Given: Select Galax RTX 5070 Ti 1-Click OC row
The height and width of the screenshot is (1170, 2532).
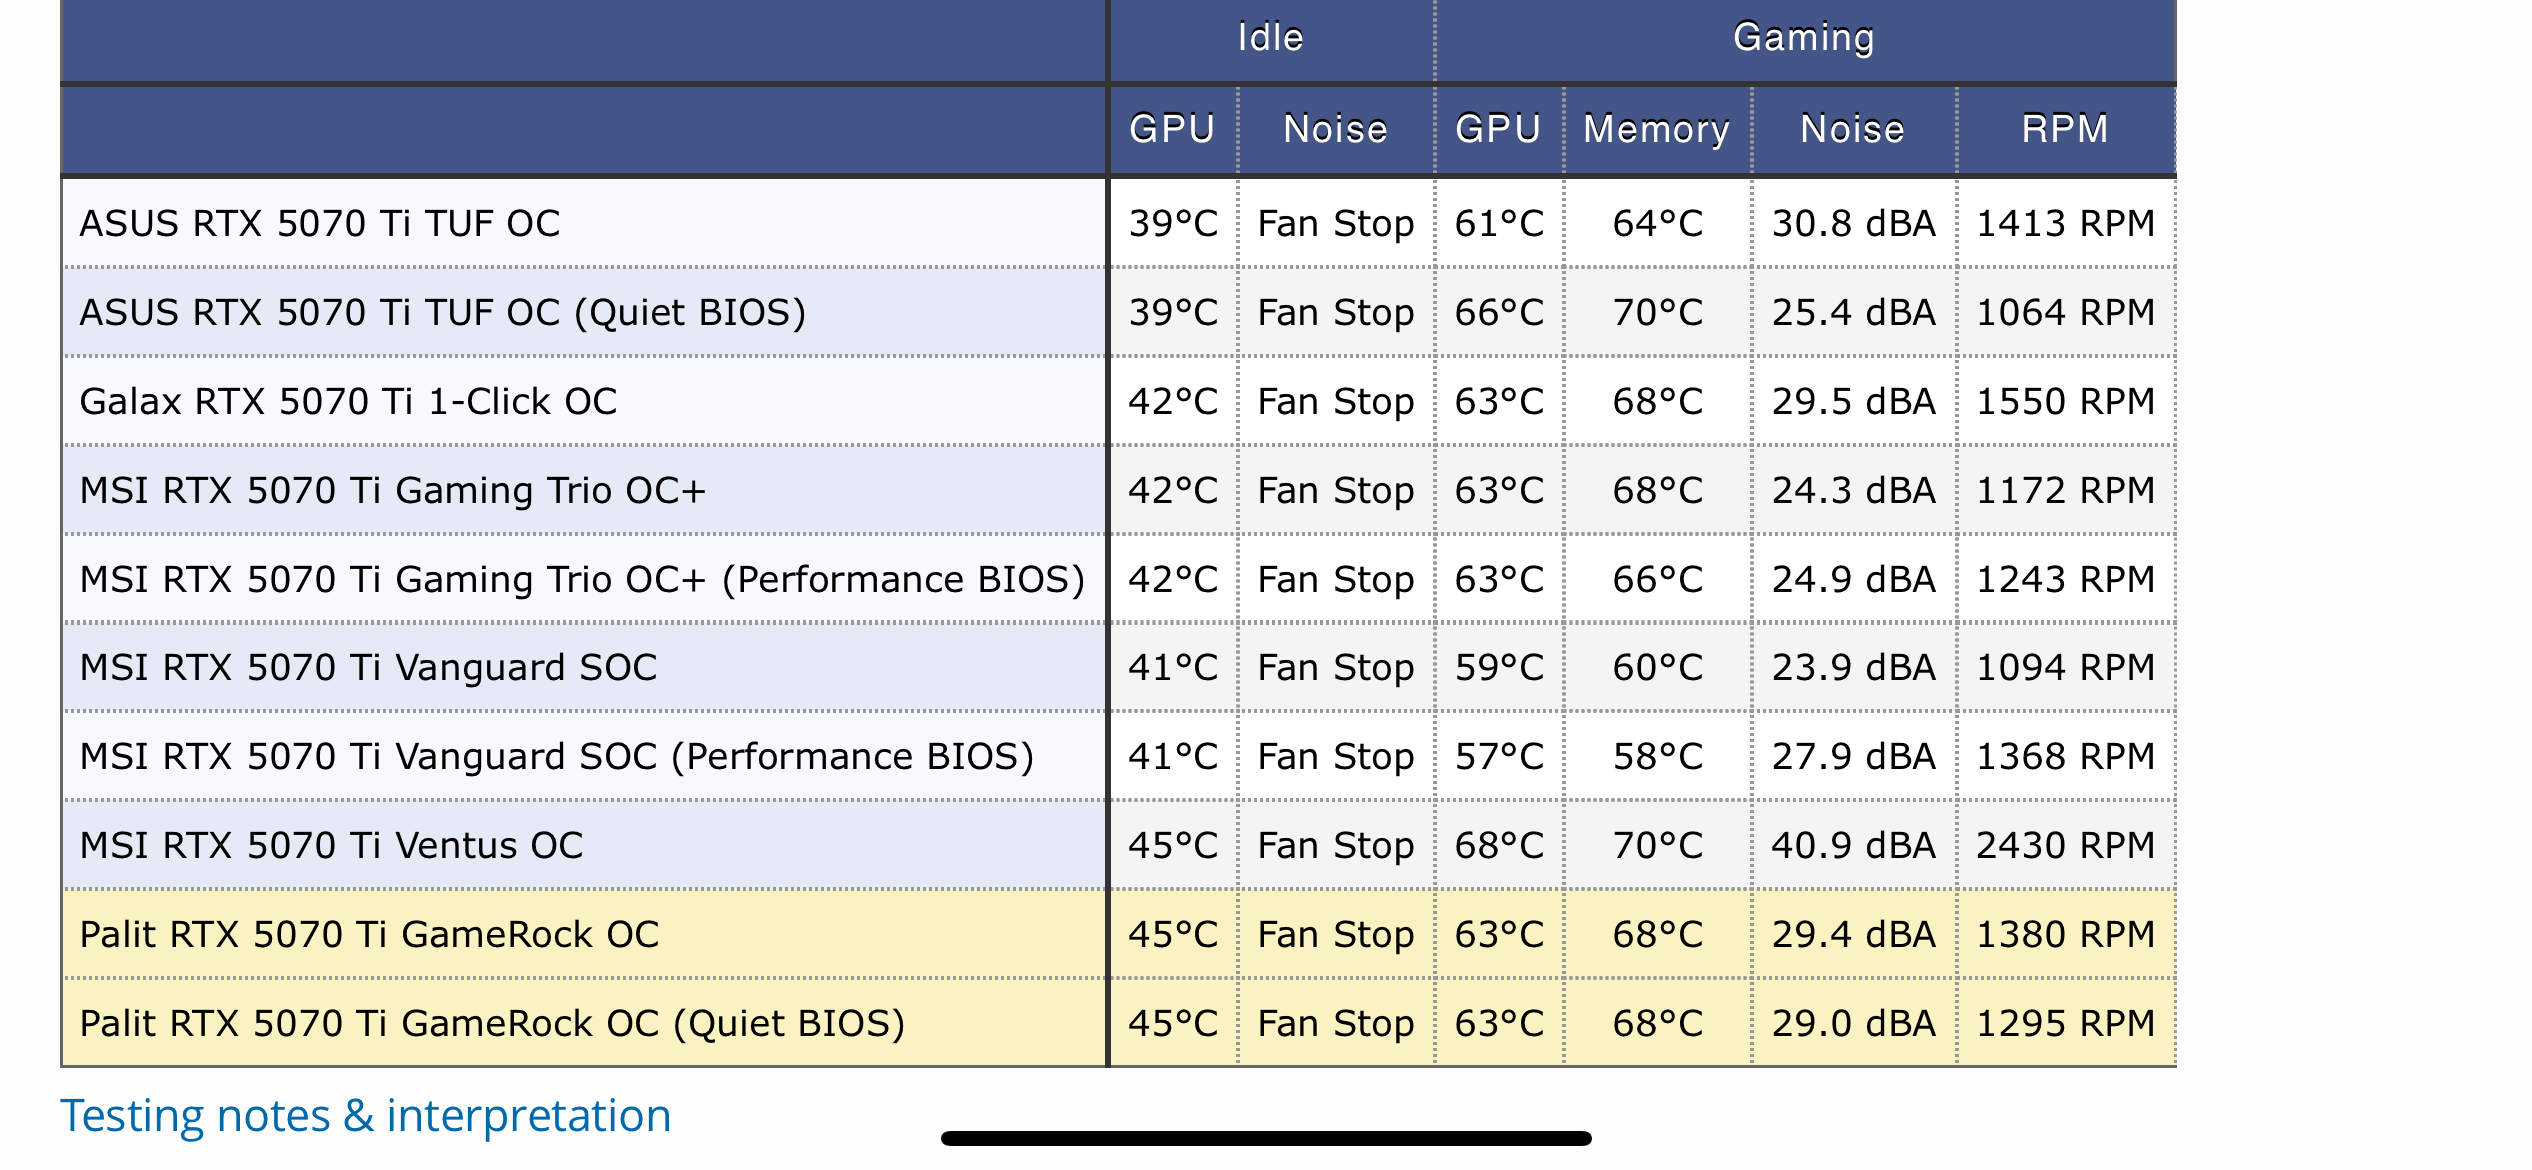Looking at the screenshot, I should (x=348, y=401).
